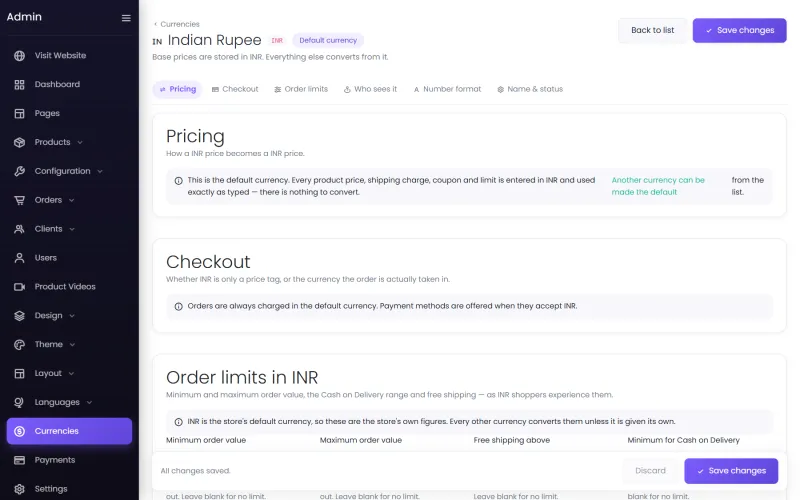
Task: Open the Who sees it tab
Action: click(370, 89)
